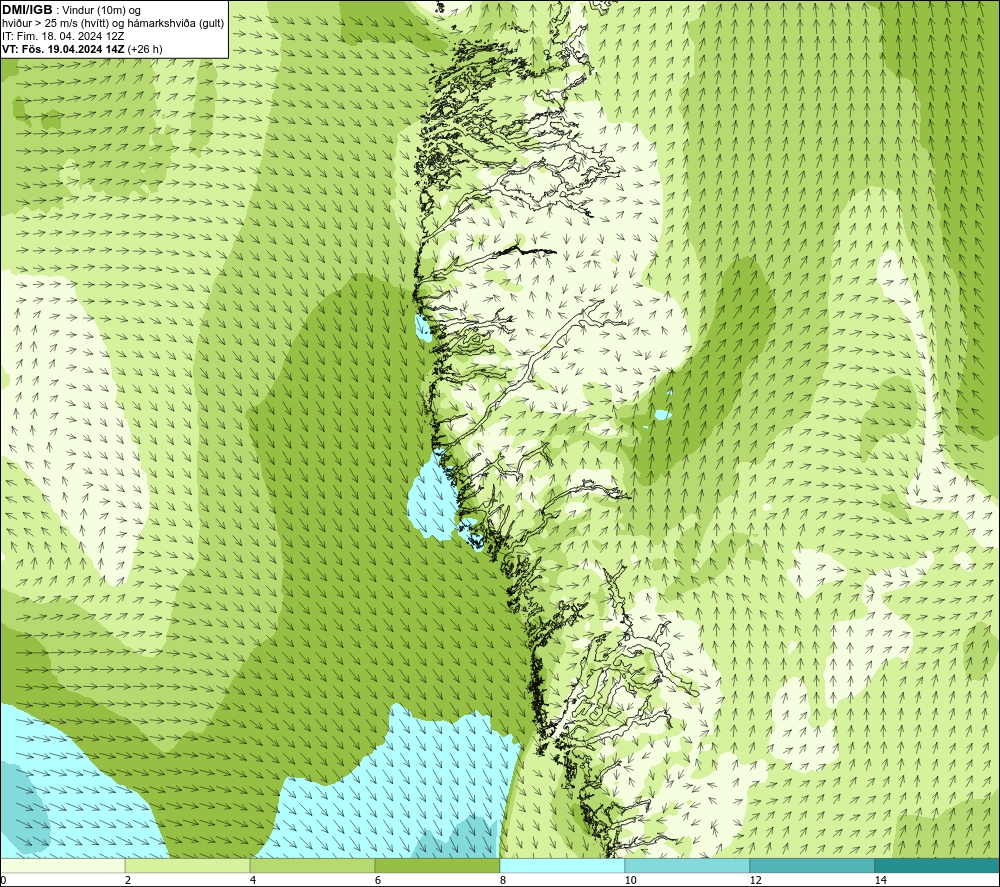Click the legend label '2'
This screenshot has width=1000, height=887.
click(x=128, y=881)
